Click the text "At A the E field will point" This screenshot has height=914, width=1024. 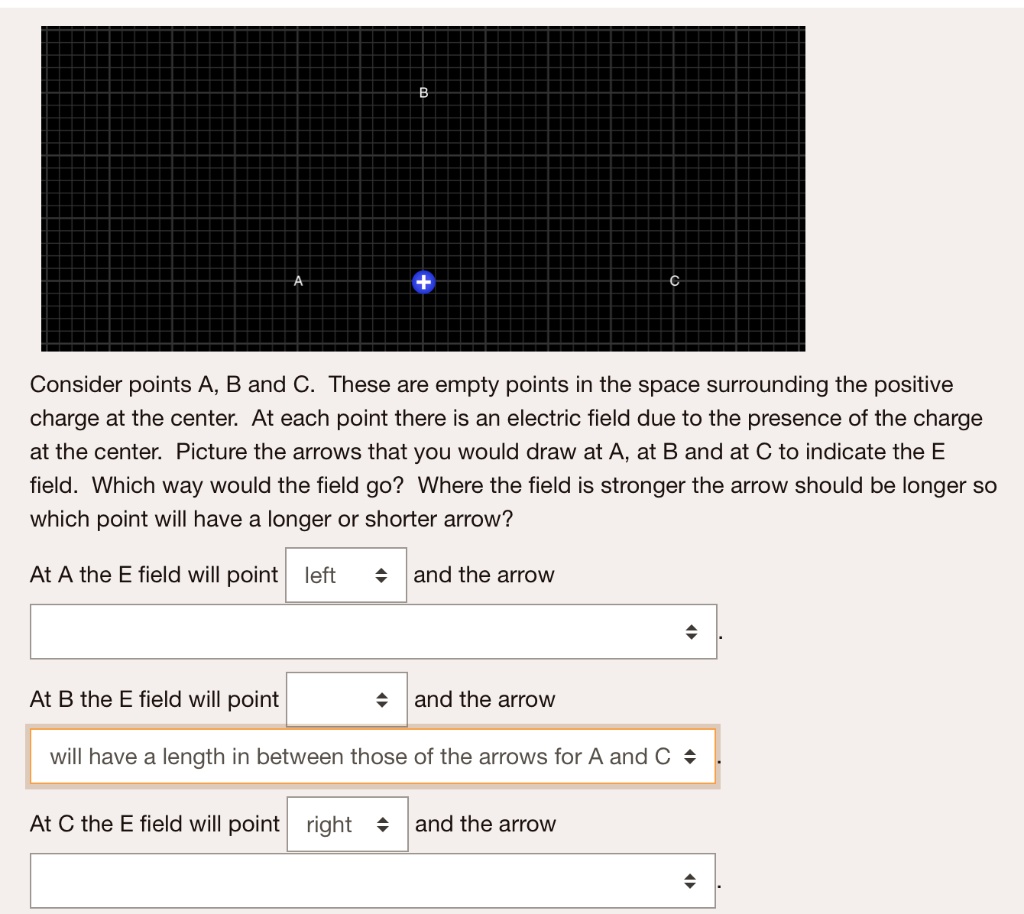coord(153,575)
